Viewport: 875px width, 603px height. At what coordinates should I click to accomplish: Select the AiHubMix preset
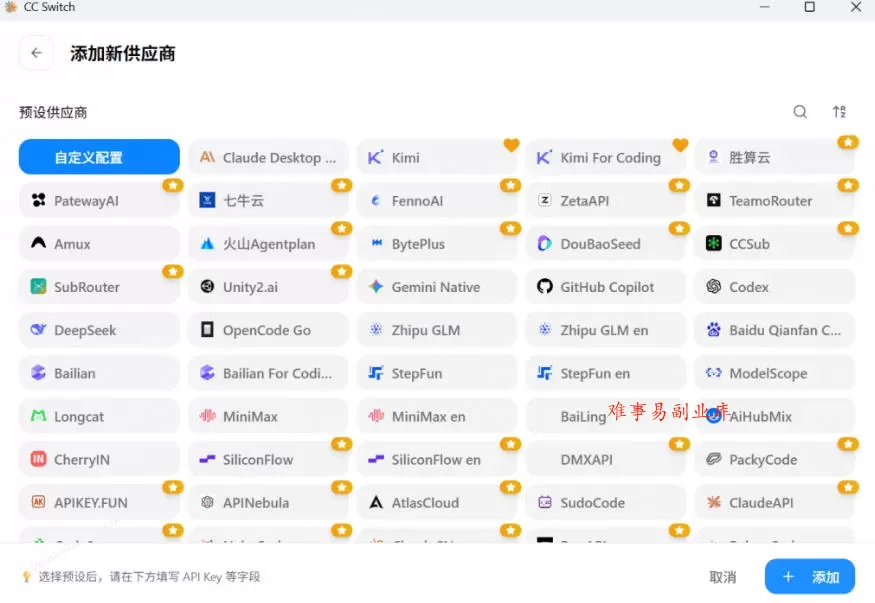pos(775,416)
